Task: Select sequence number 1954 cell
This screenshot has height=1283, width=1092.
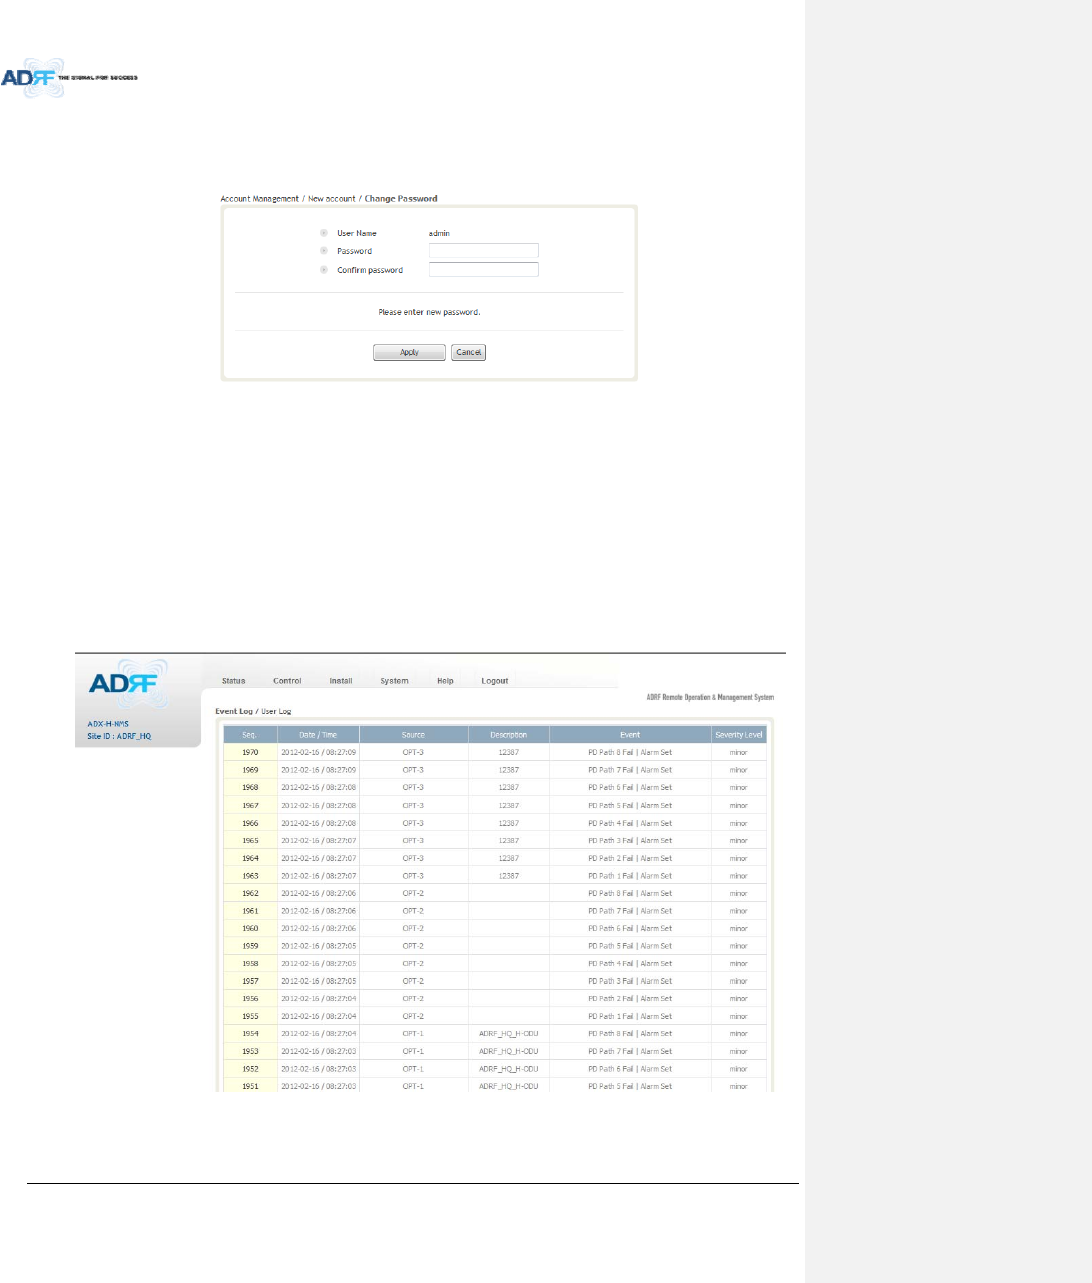Action: click(250, 1034)
